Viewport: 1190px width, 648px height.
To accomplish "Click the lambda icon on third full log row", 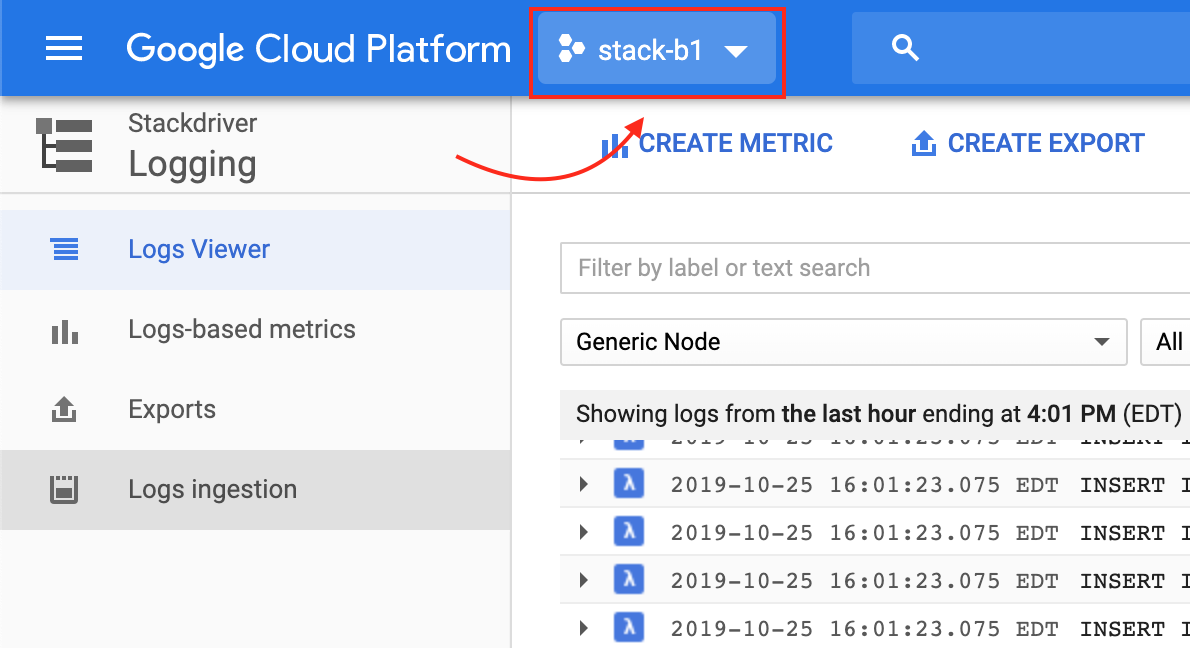I will pos(628,579).
